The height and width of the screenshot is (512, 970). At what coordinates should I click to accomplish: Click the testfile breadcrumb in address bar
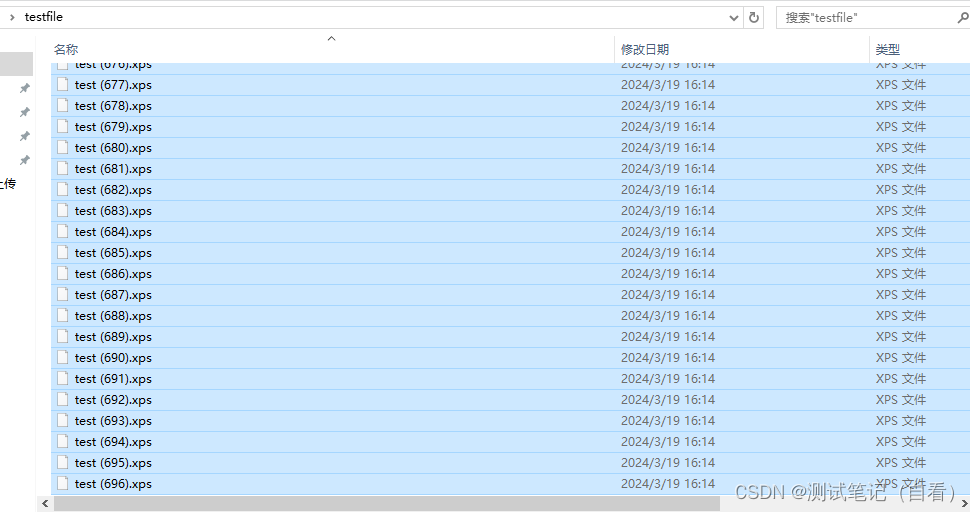pos(43,17)
